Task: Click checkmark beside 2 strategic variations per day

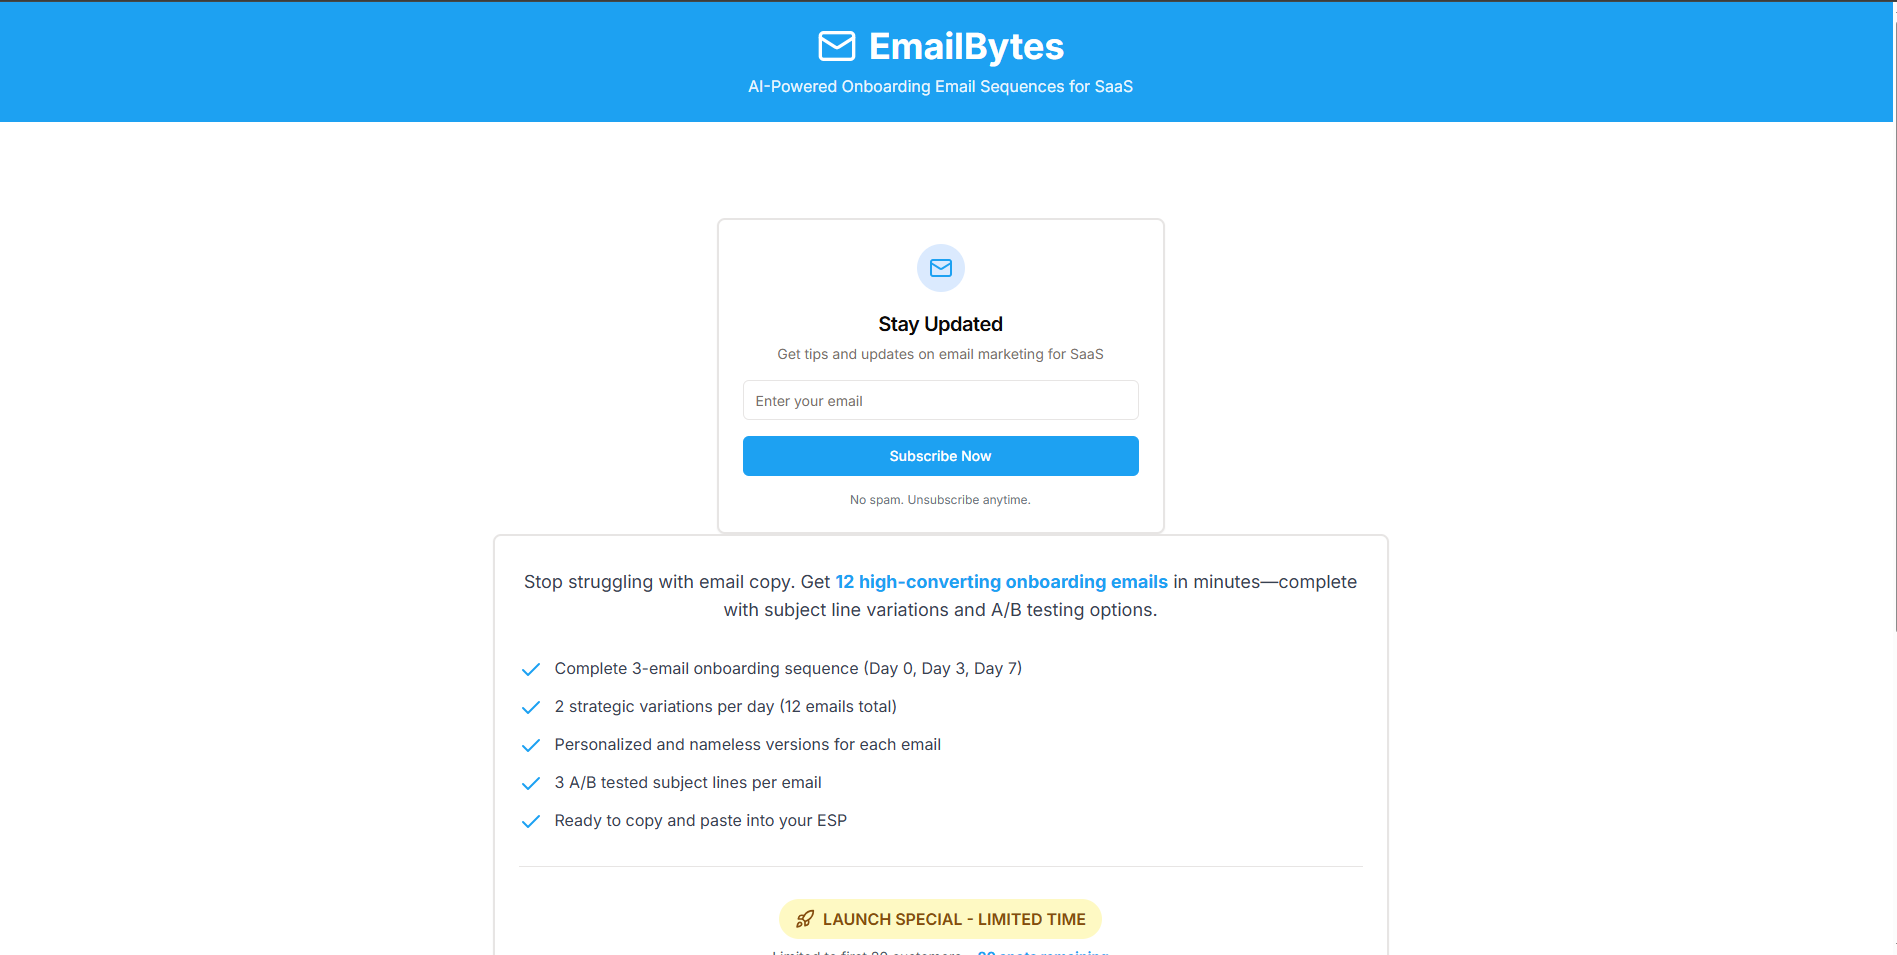Action: (x=531, y=707)
